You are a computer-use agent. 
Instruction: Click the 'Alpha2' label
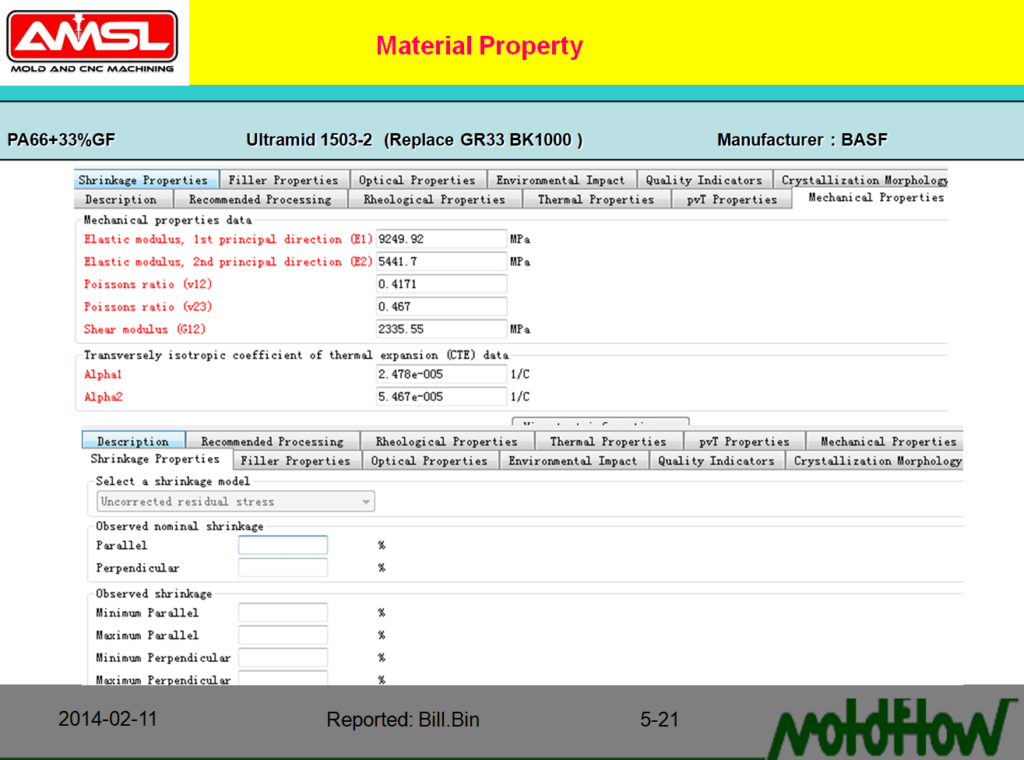(103, 396)
